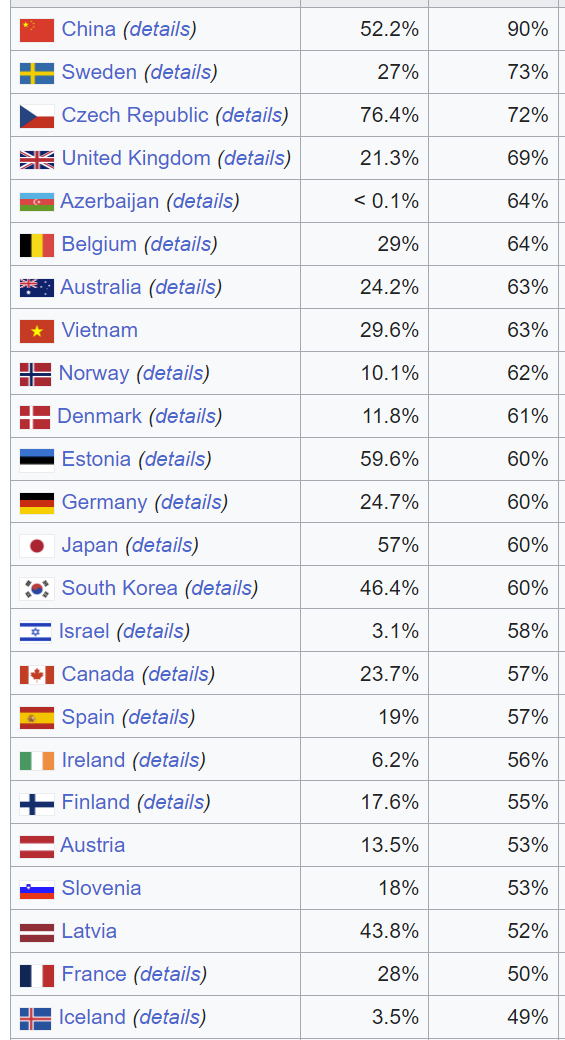Click the Canada flag icon
The image size is (565, 1040).
click(x=36, y=675)
